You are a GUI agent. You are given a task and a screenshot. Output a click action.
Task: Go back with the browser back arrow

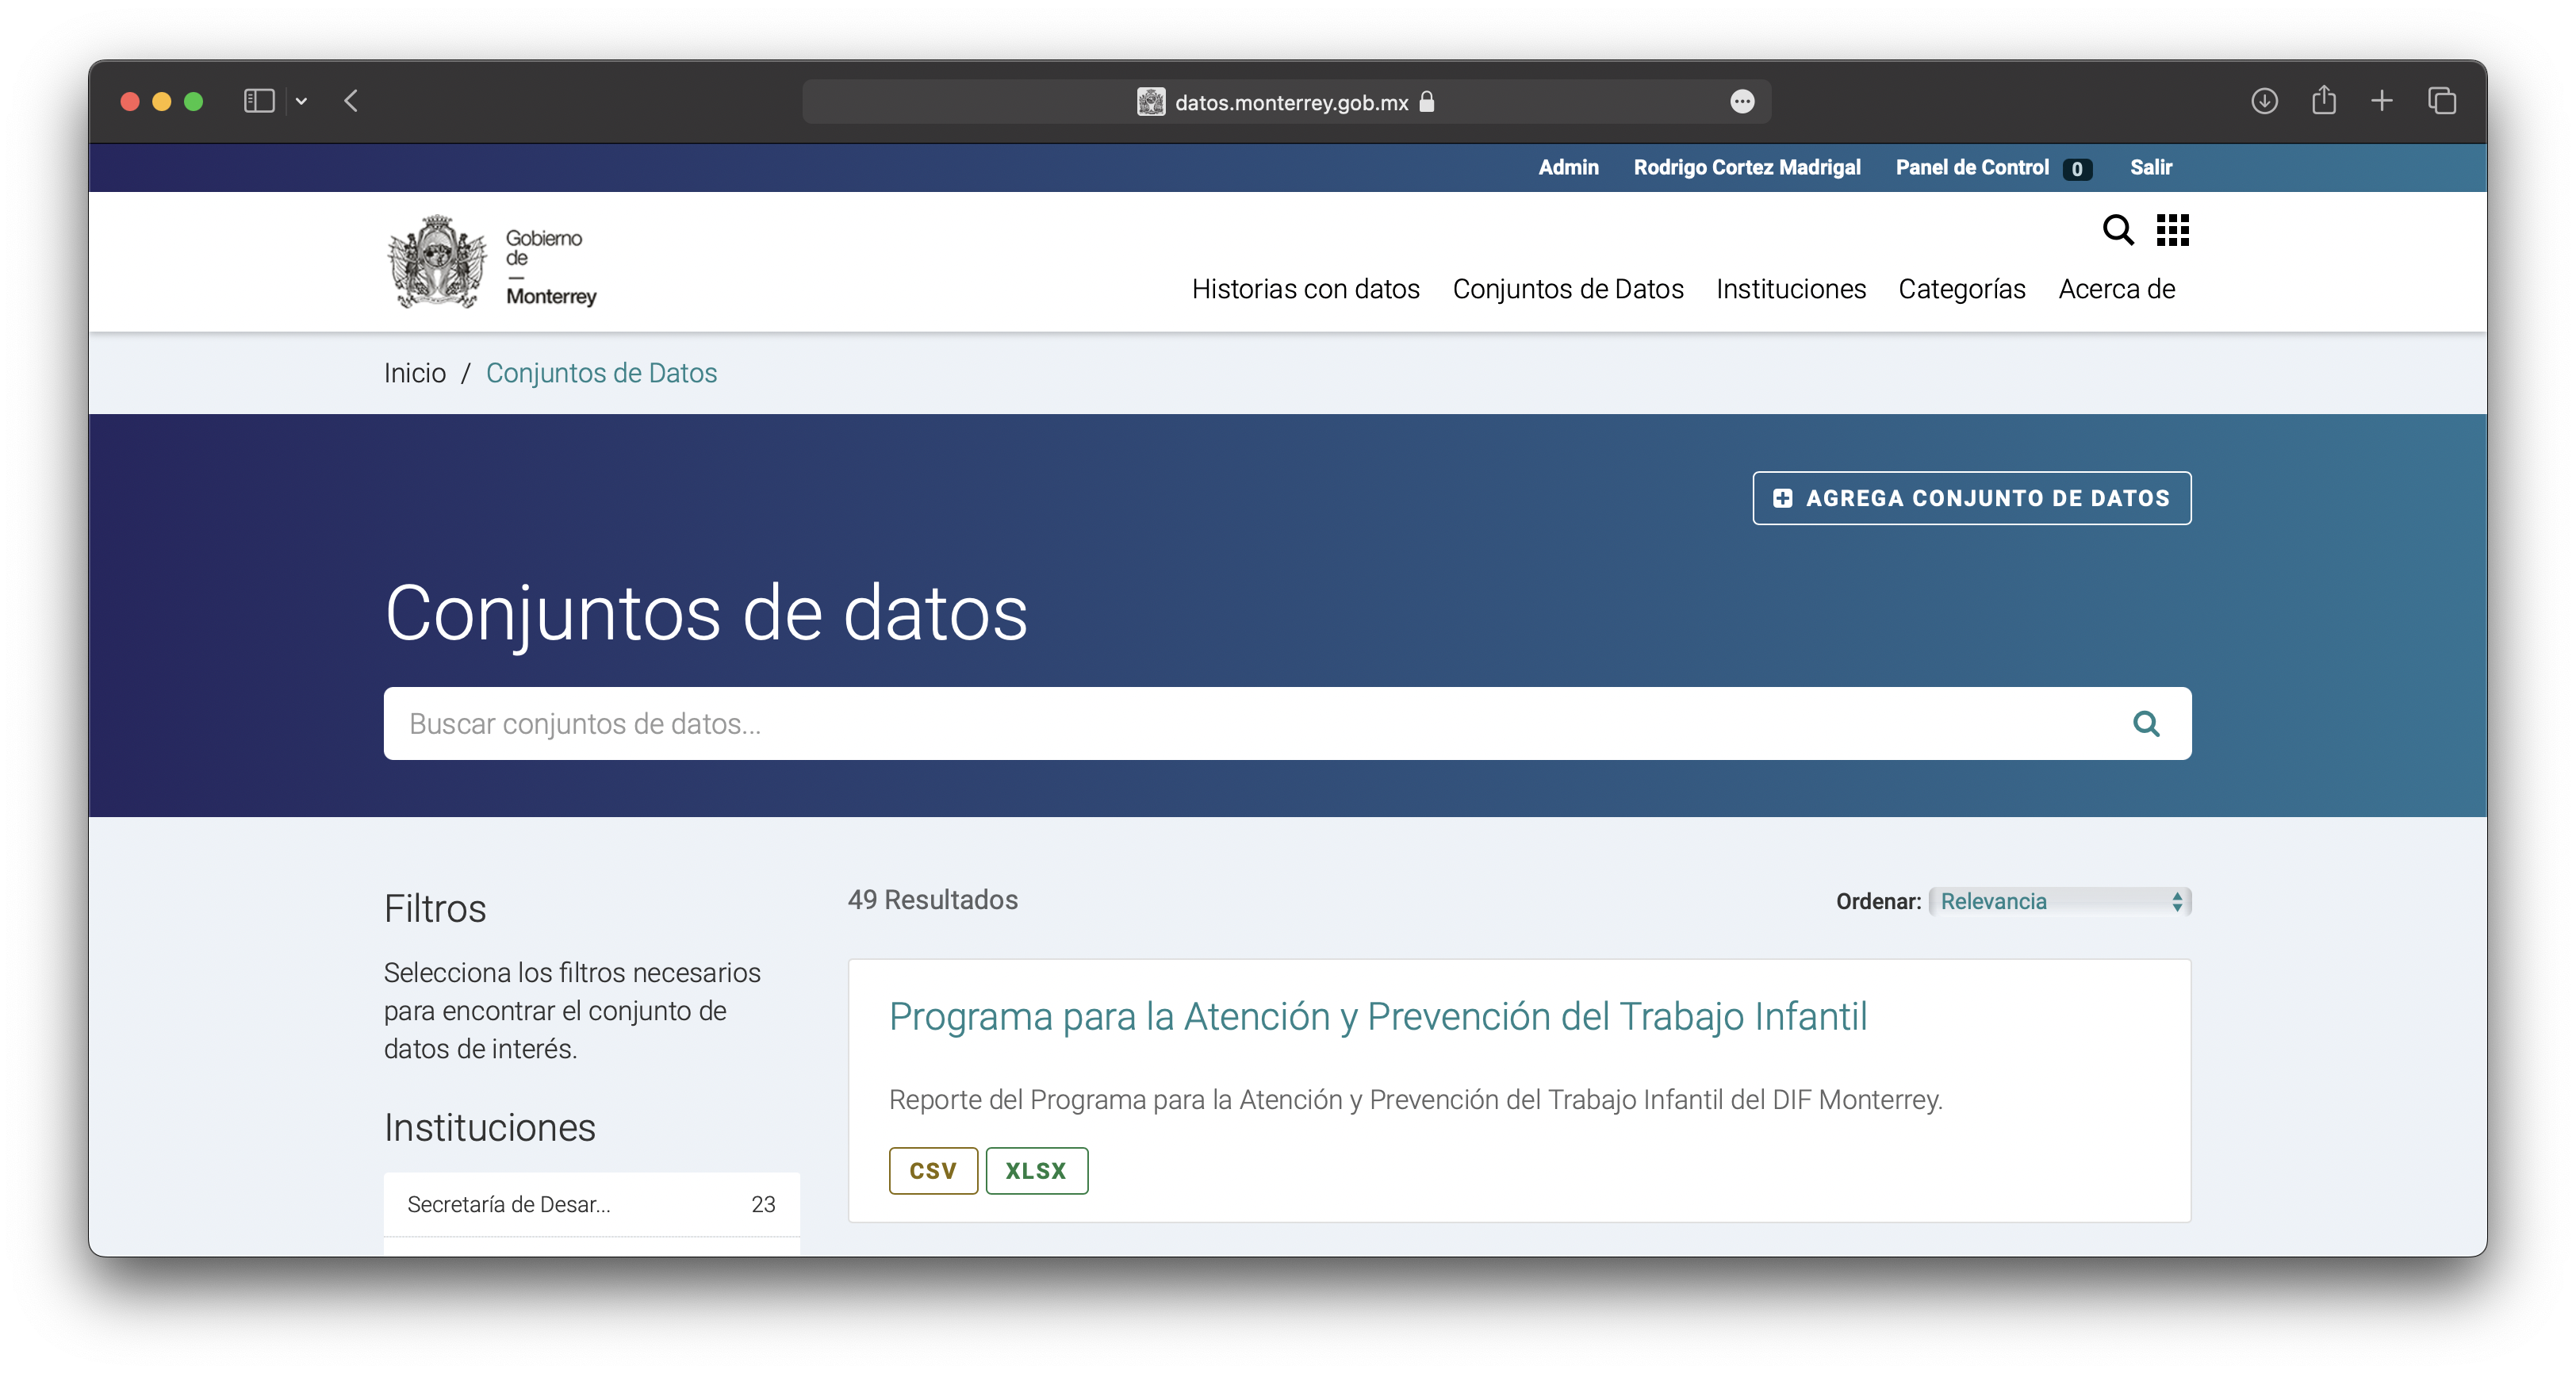click(x=351, y=101)
